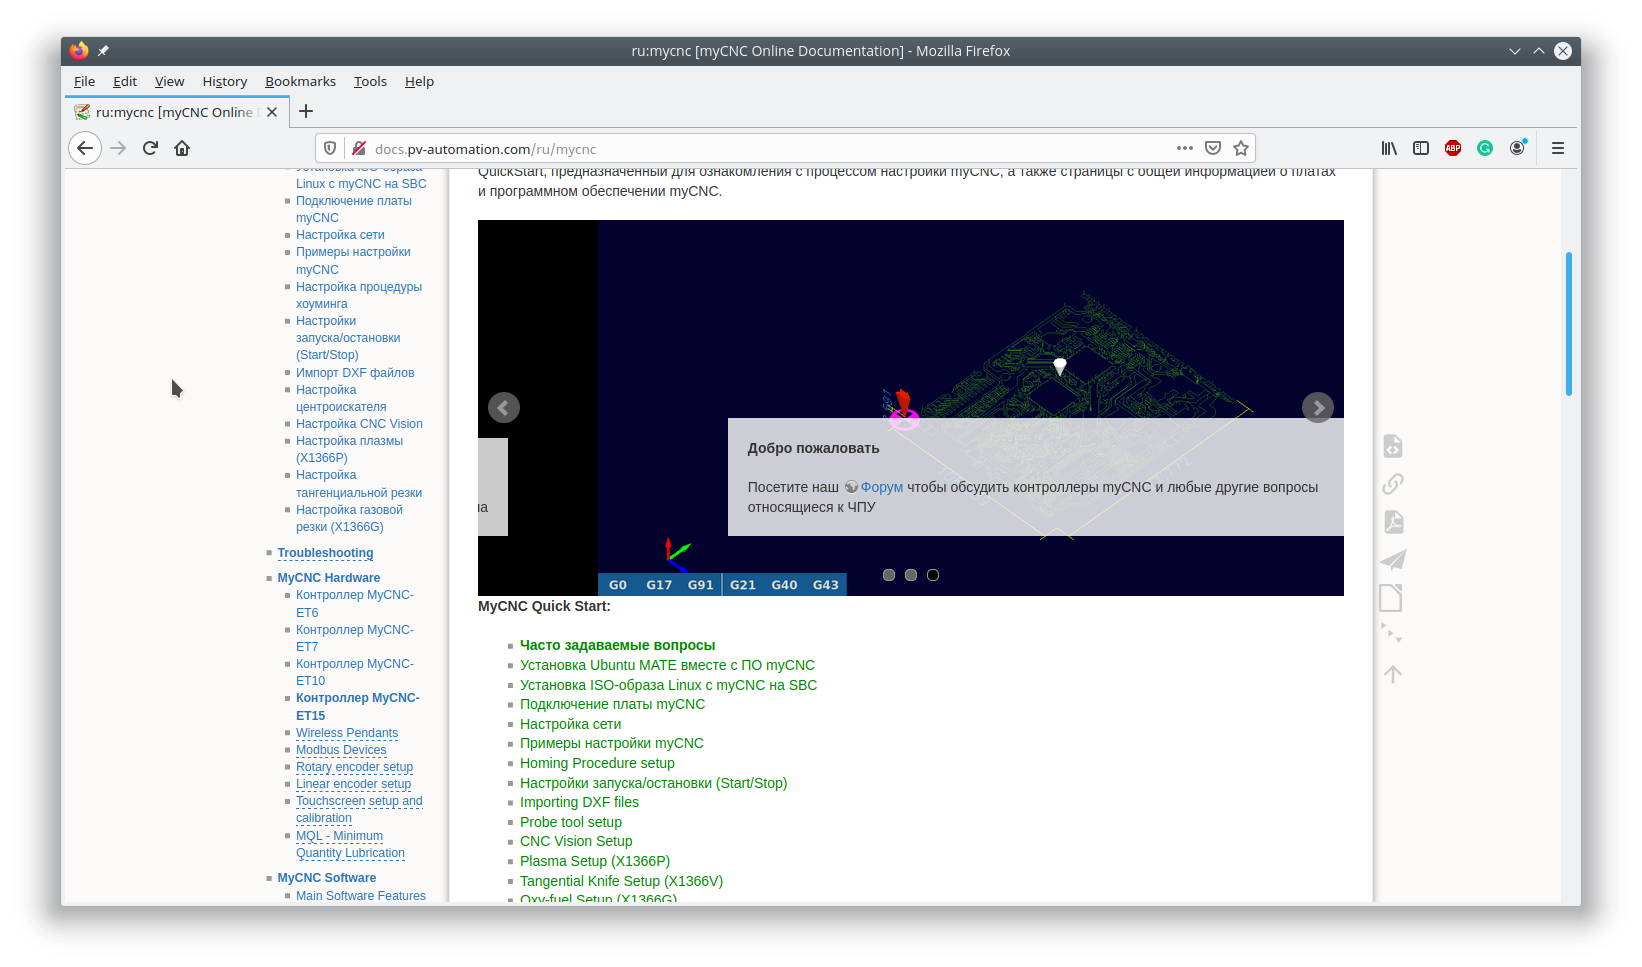
Task: Select the third carousel slide dot
Action: tap(933, 575)
